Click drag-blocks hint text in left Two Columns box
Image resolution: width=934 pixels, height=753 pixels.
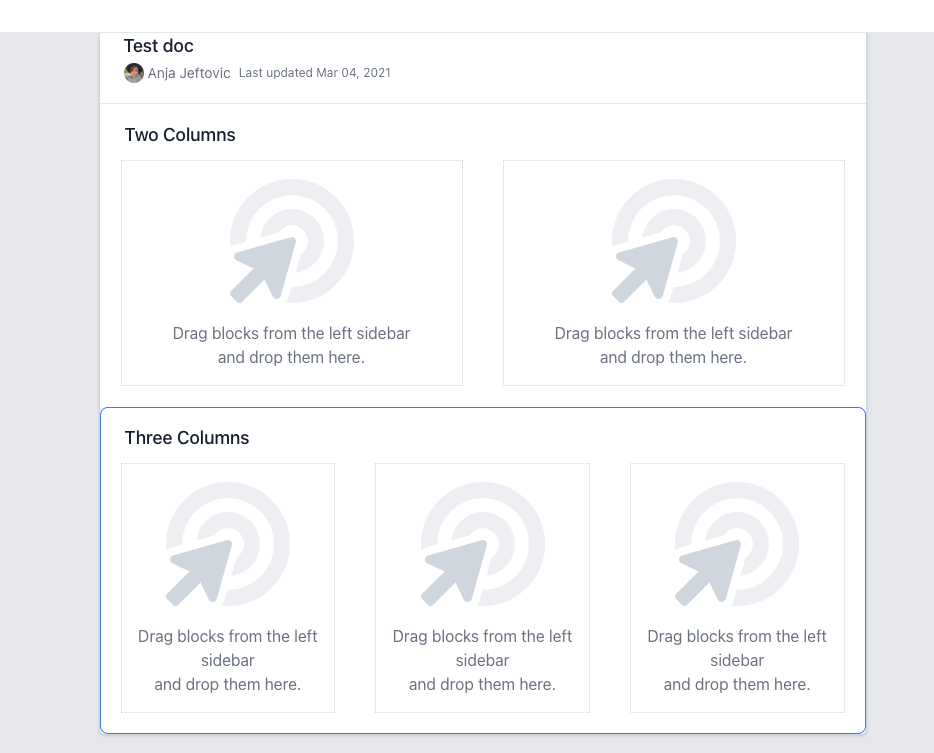[291, 346]
